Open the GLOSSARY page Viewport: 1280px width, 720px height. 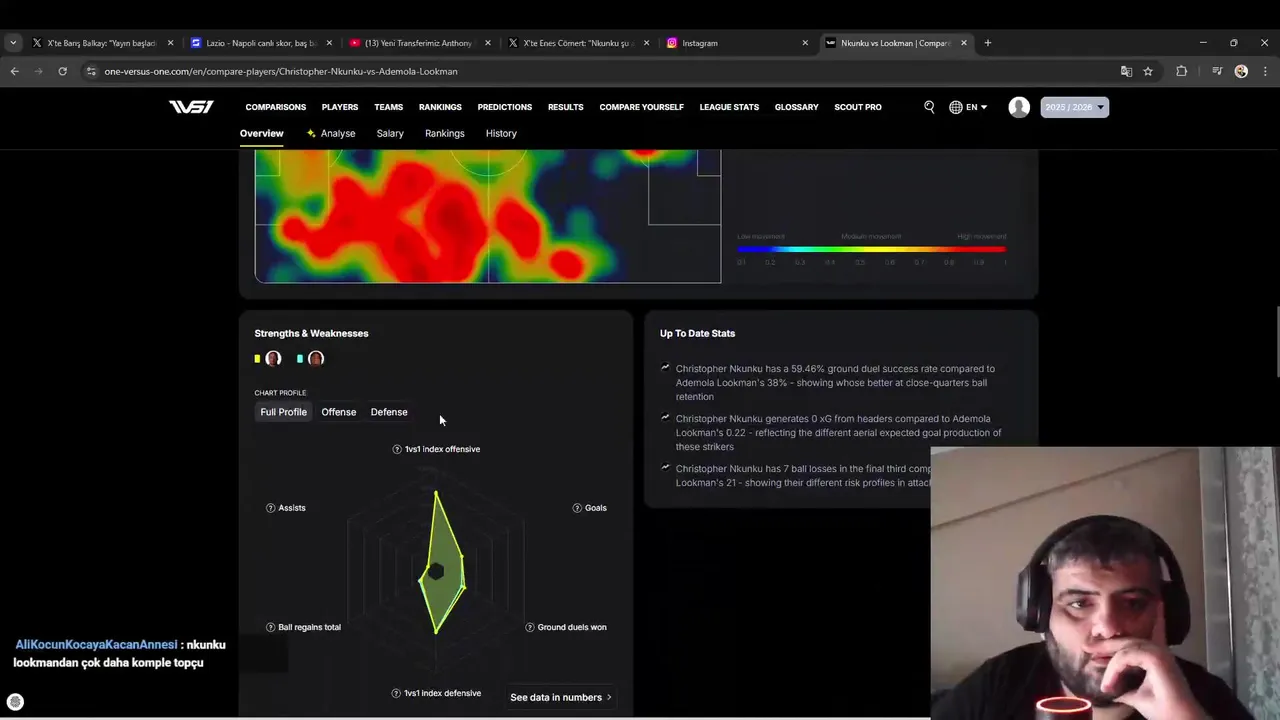pos(797,107)
